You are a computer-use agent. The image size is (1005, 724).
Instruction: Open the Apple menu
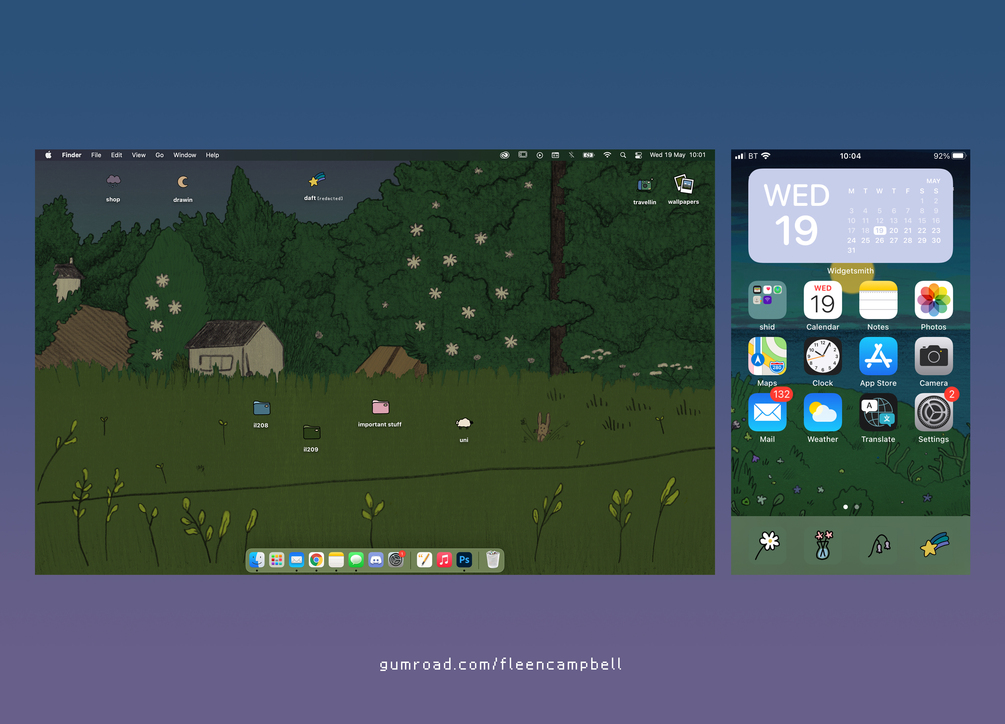click(x=48, y=155)
